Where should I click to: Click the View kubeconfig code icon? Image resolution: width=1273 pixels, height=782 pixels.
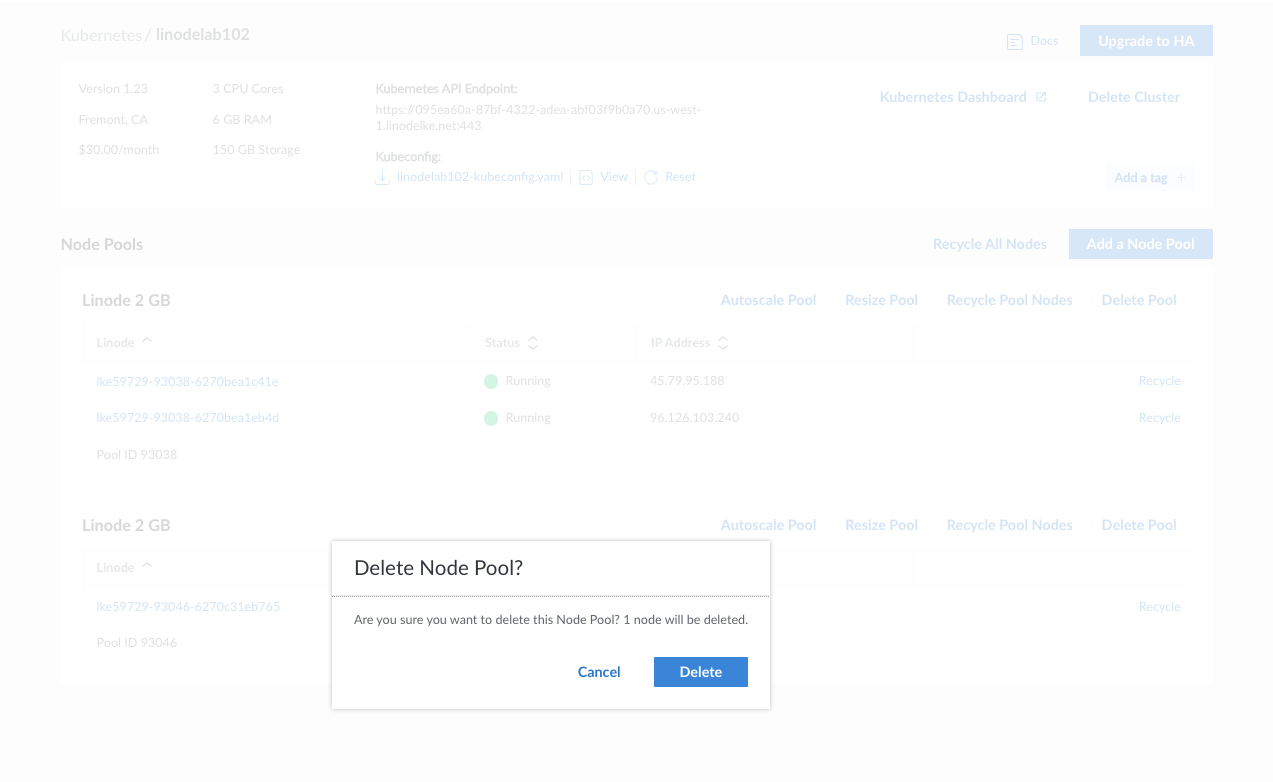tap(586, 178)
